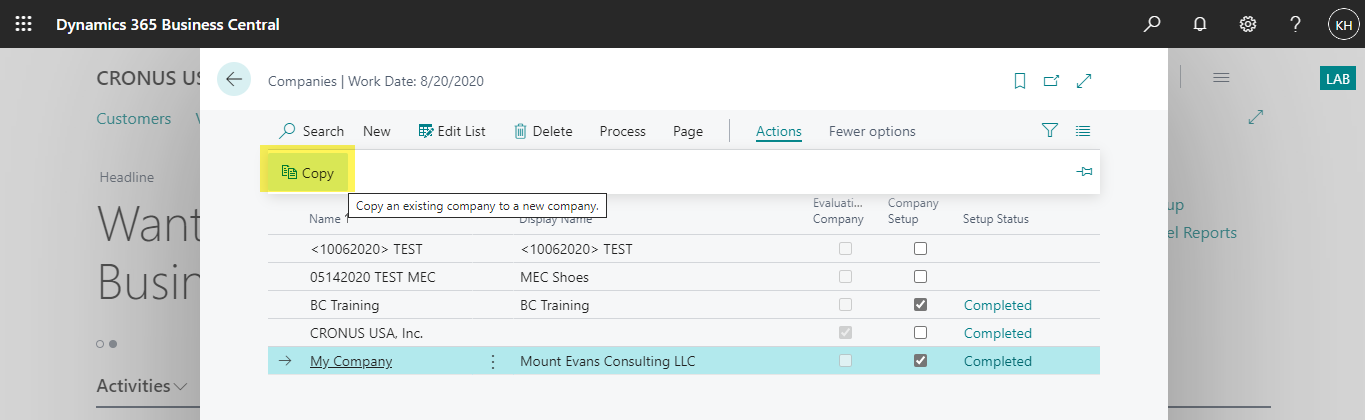
Task: Switch to Edit List mode
Action: [452, 131]
